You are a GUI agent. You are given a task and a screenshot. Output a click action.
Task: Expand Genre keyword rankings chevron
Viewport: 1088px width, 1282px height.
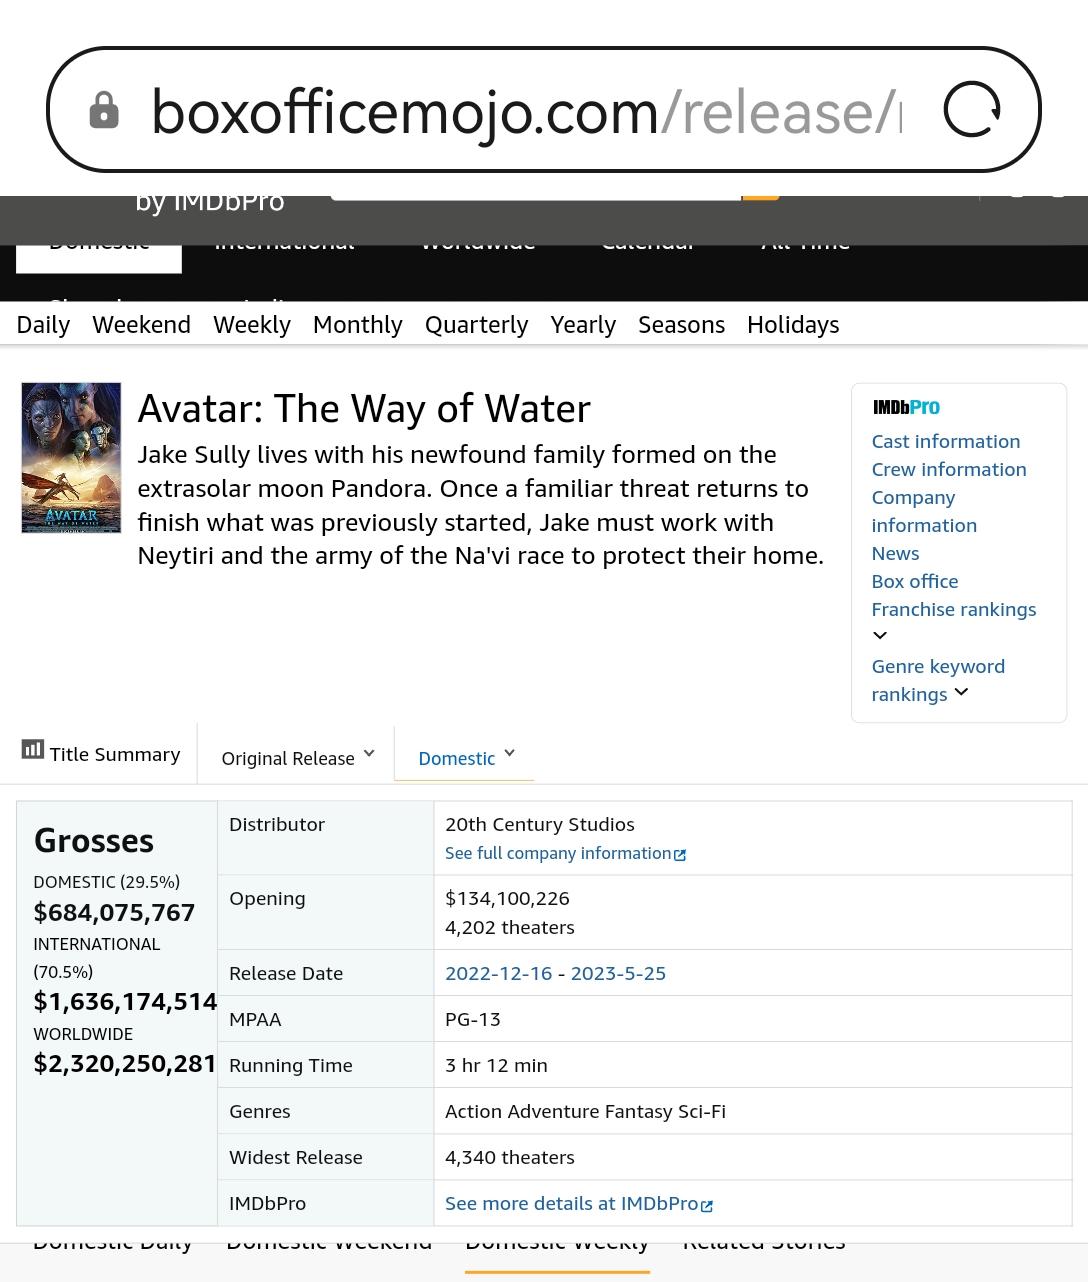pos(961,692)
